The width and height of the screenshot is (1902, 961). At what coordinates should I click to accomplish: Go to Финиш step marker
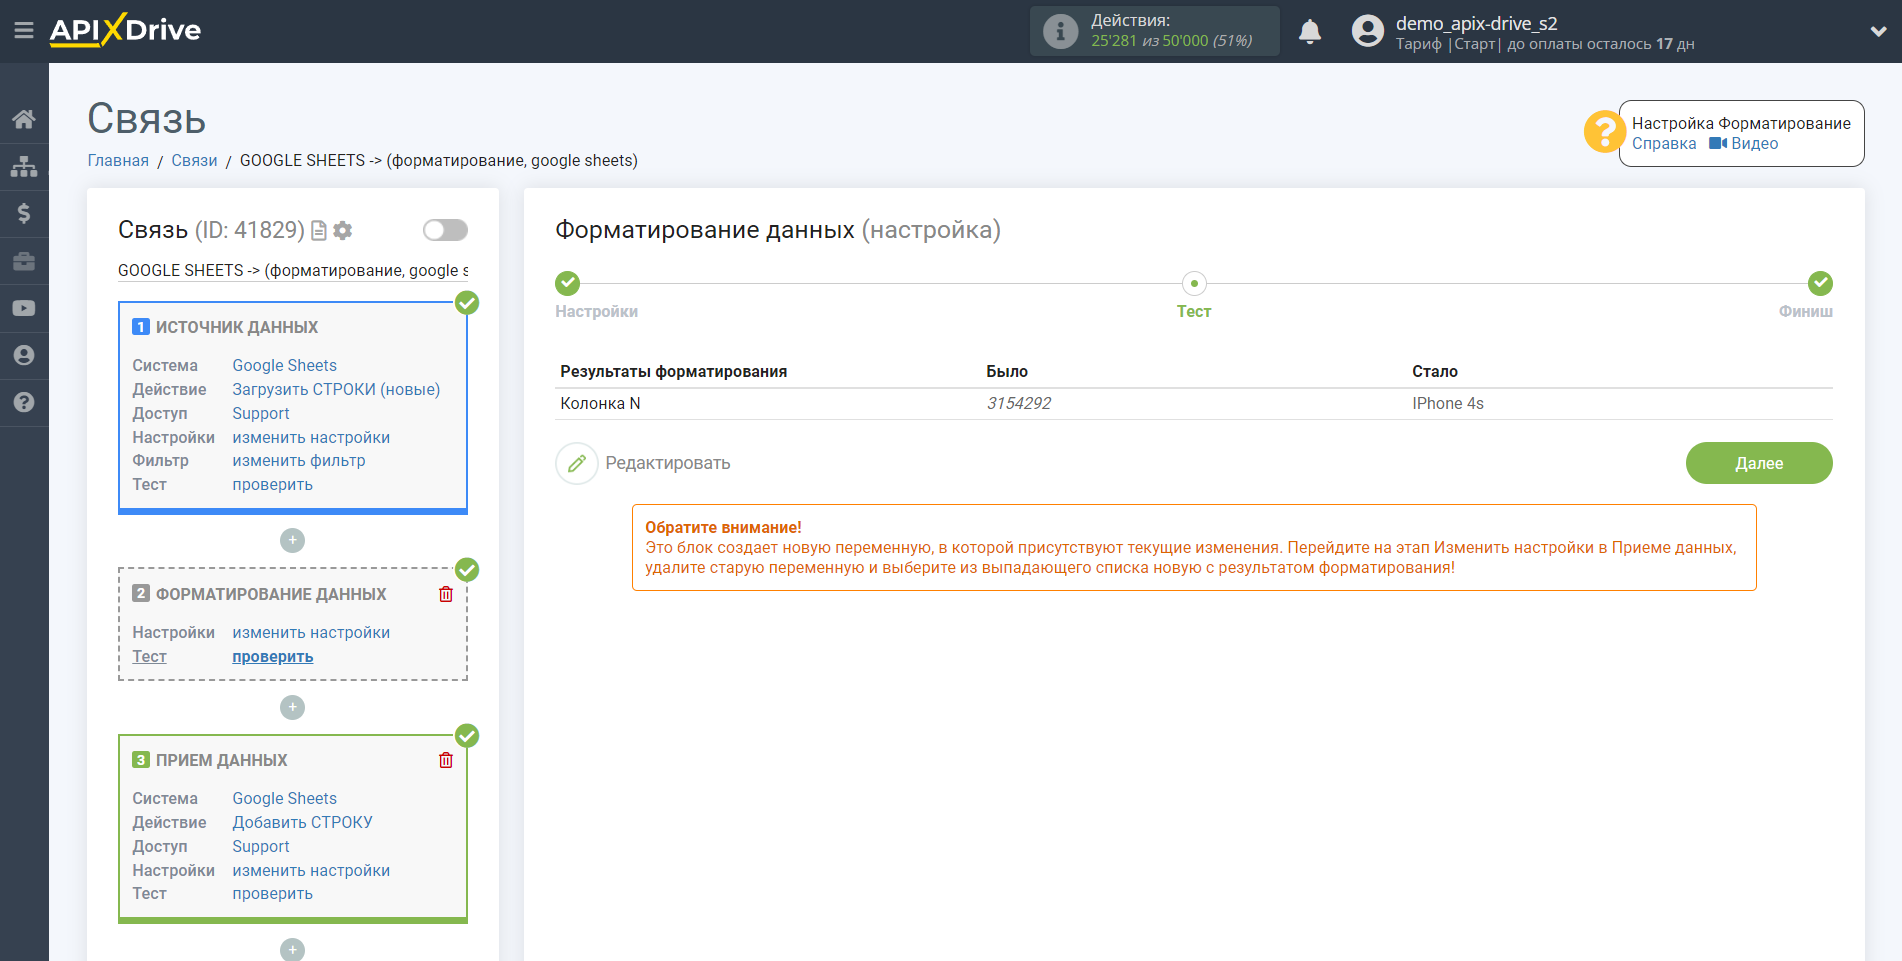1820,283
